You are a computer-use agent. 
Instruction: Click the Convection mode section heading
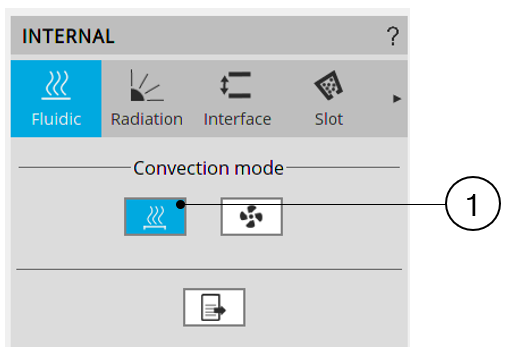(x=208, y=168)
